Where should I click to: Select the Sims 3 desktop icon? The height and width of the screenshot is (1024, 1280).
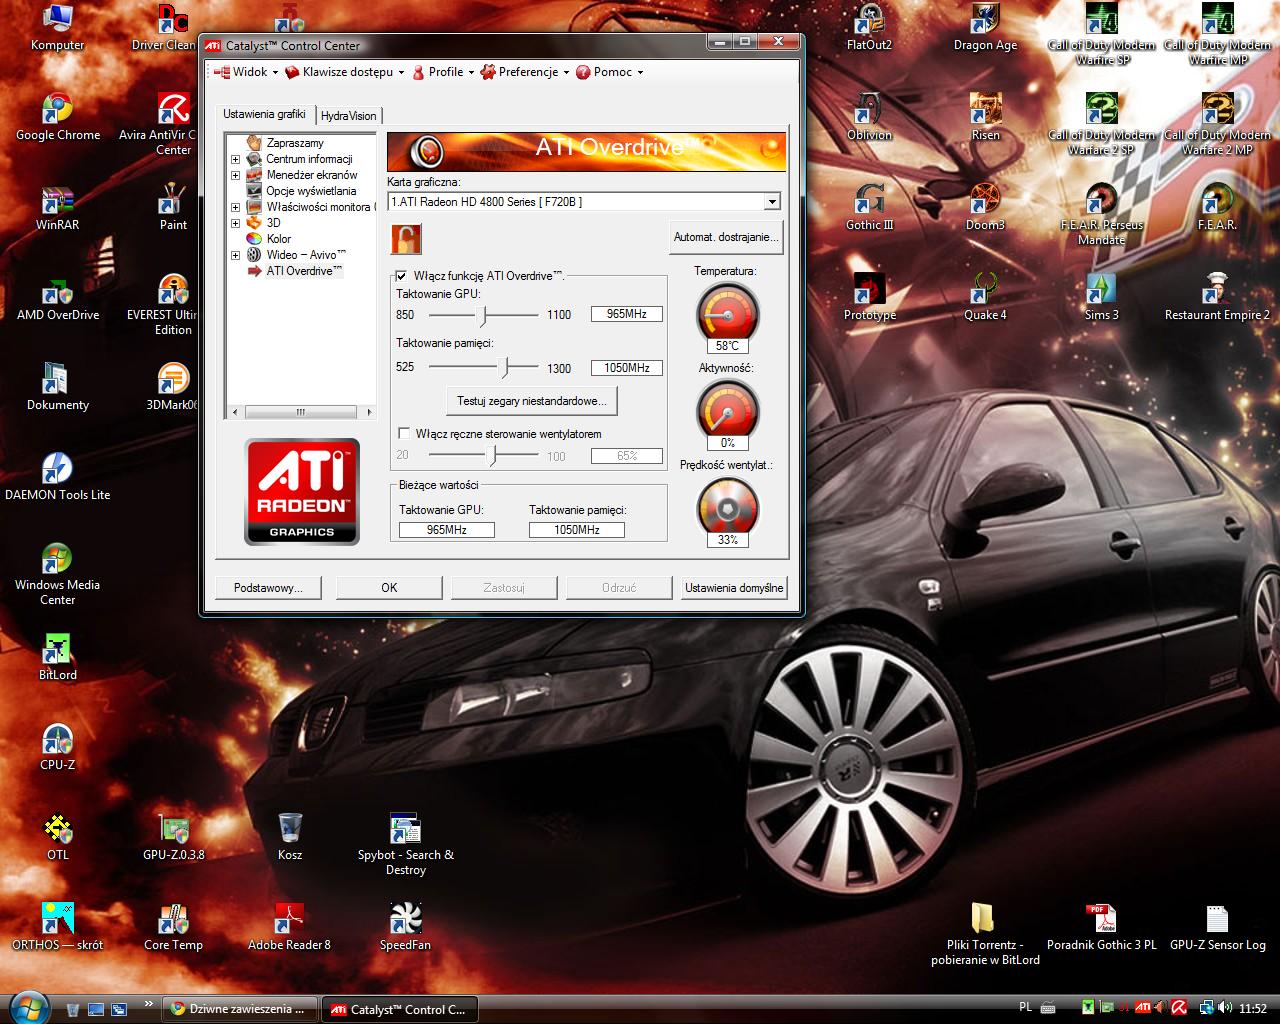coord(1101,297)
